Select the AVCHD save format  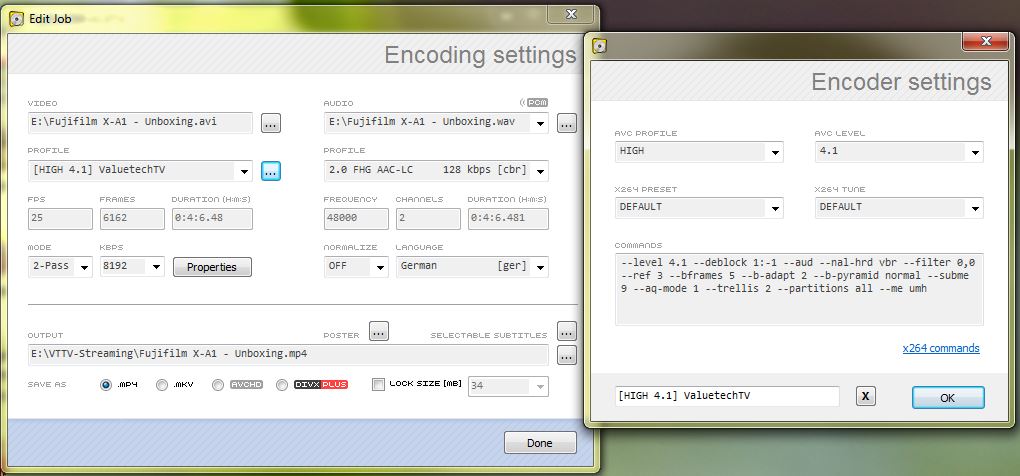pos(218,385)
